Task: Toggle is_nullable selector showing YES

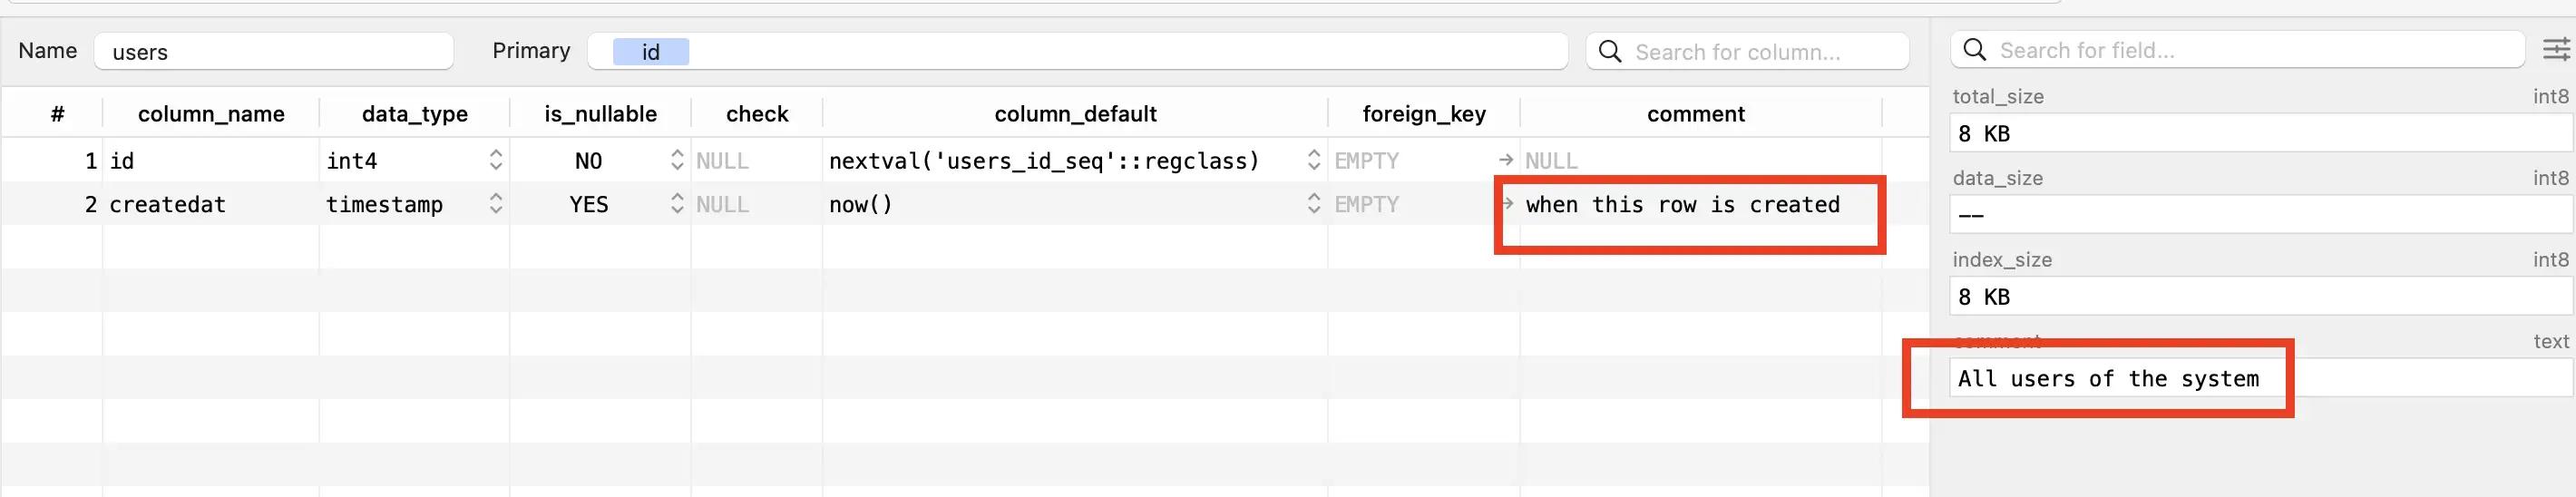Action: pyautogui.click(x=677, y=204)
